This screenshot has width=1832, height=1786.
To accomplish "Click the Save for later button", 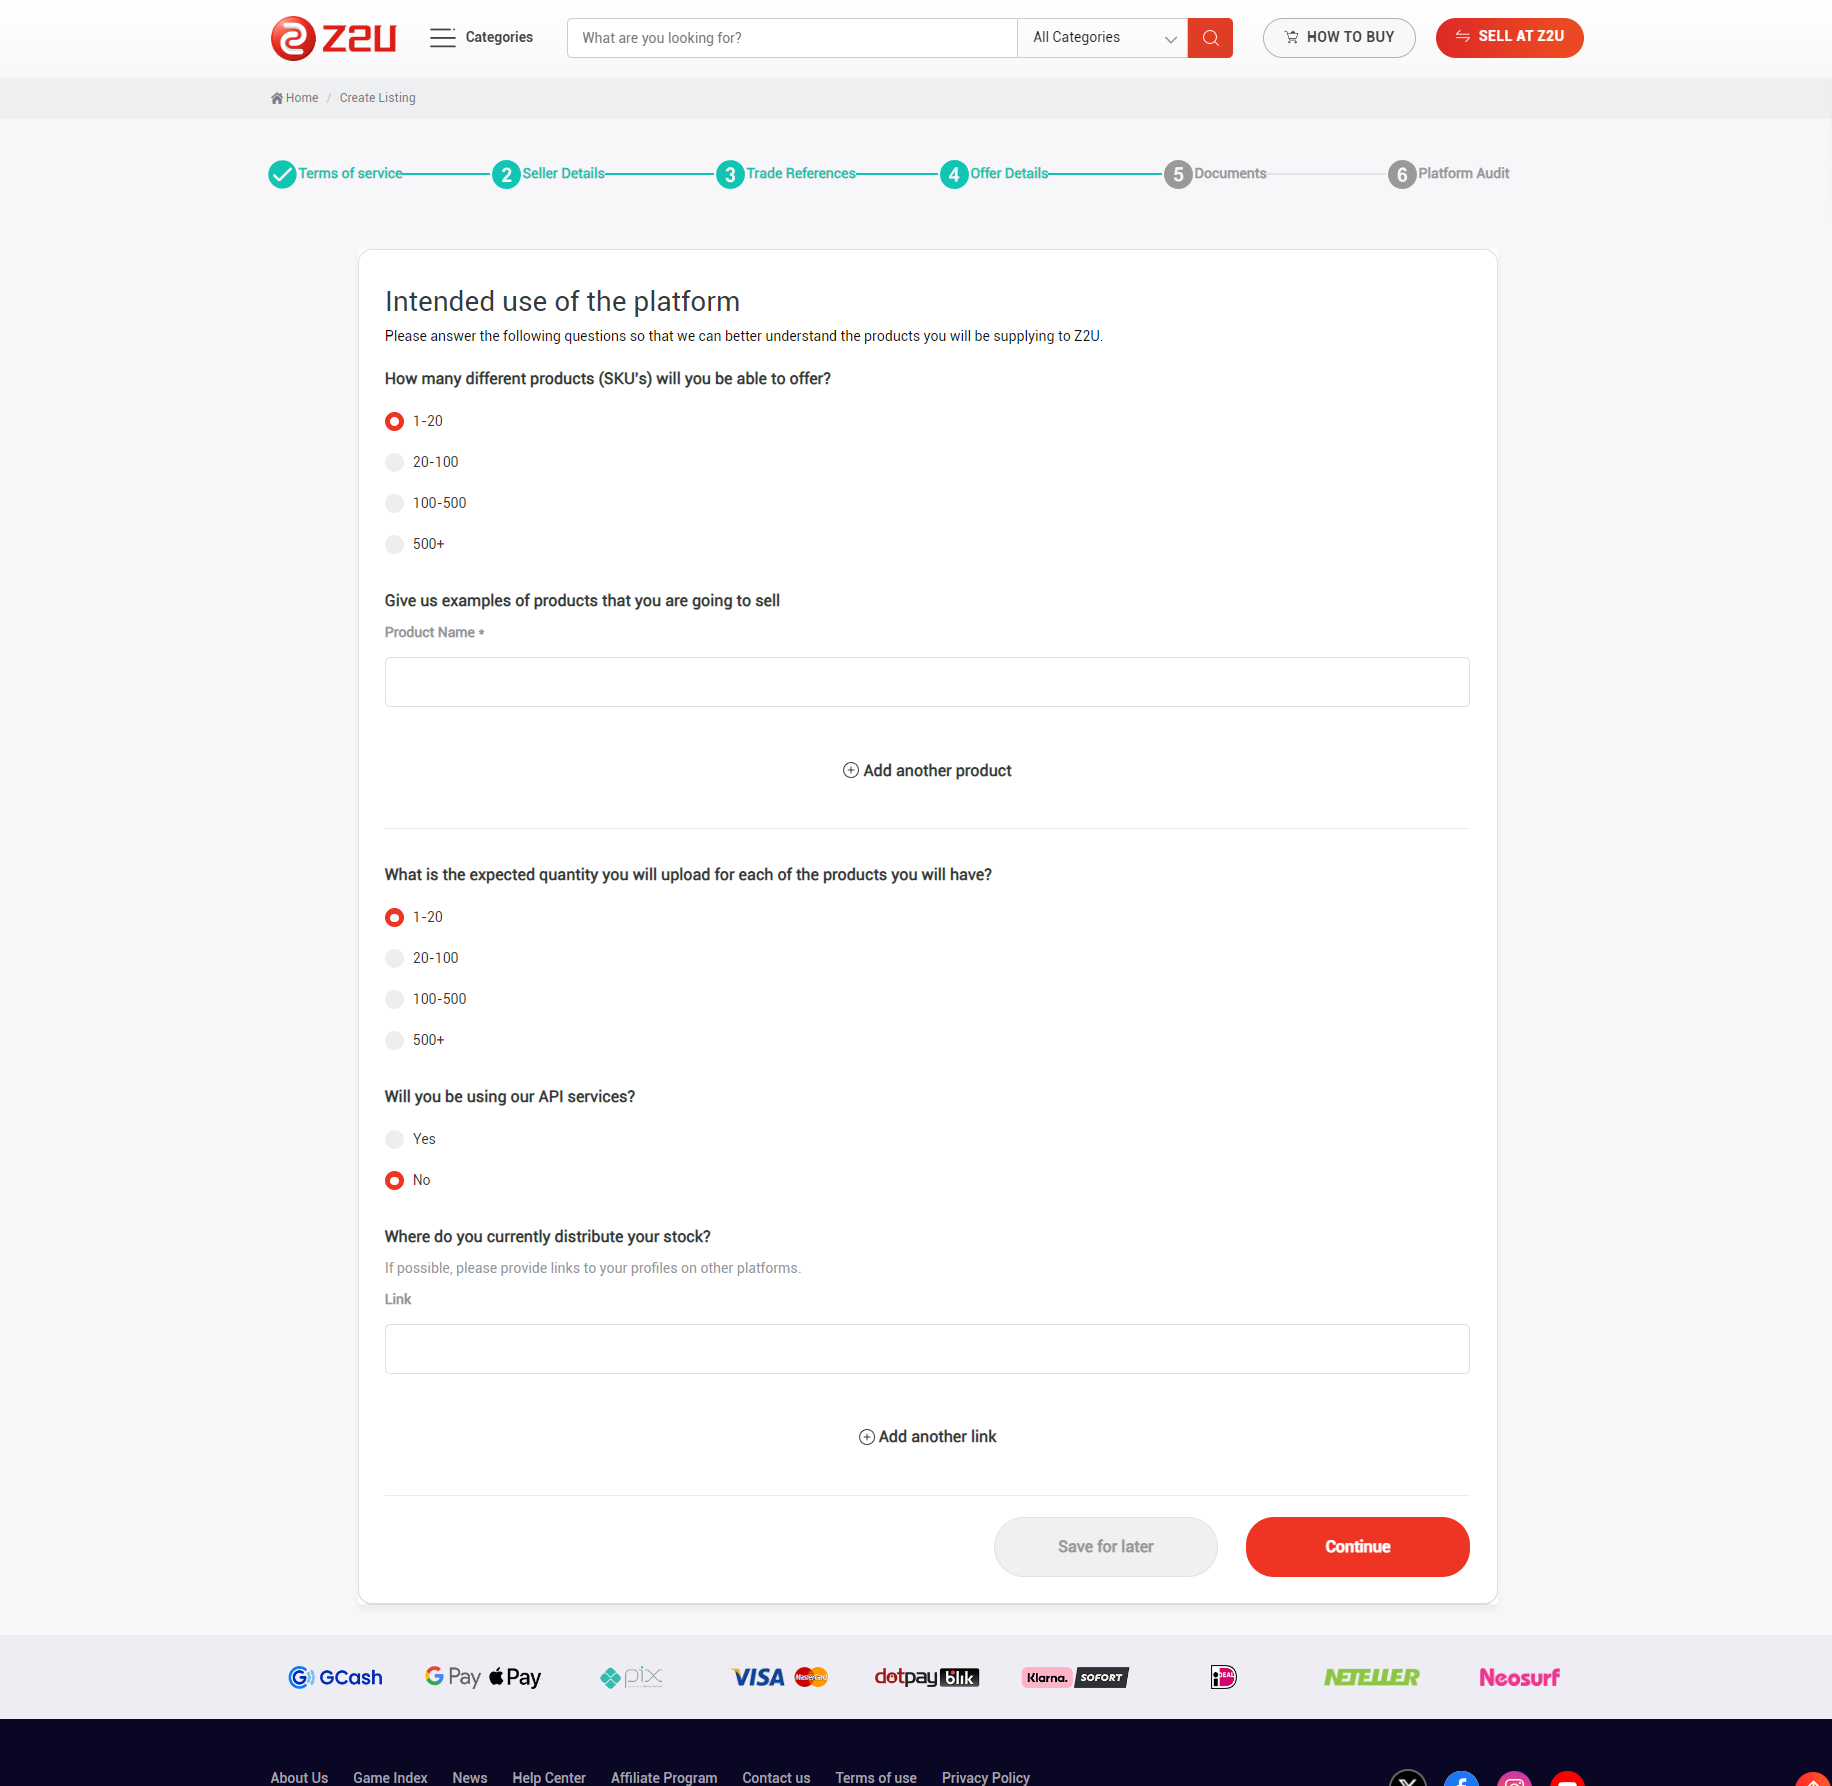I will click(x=1105, y=1547).
